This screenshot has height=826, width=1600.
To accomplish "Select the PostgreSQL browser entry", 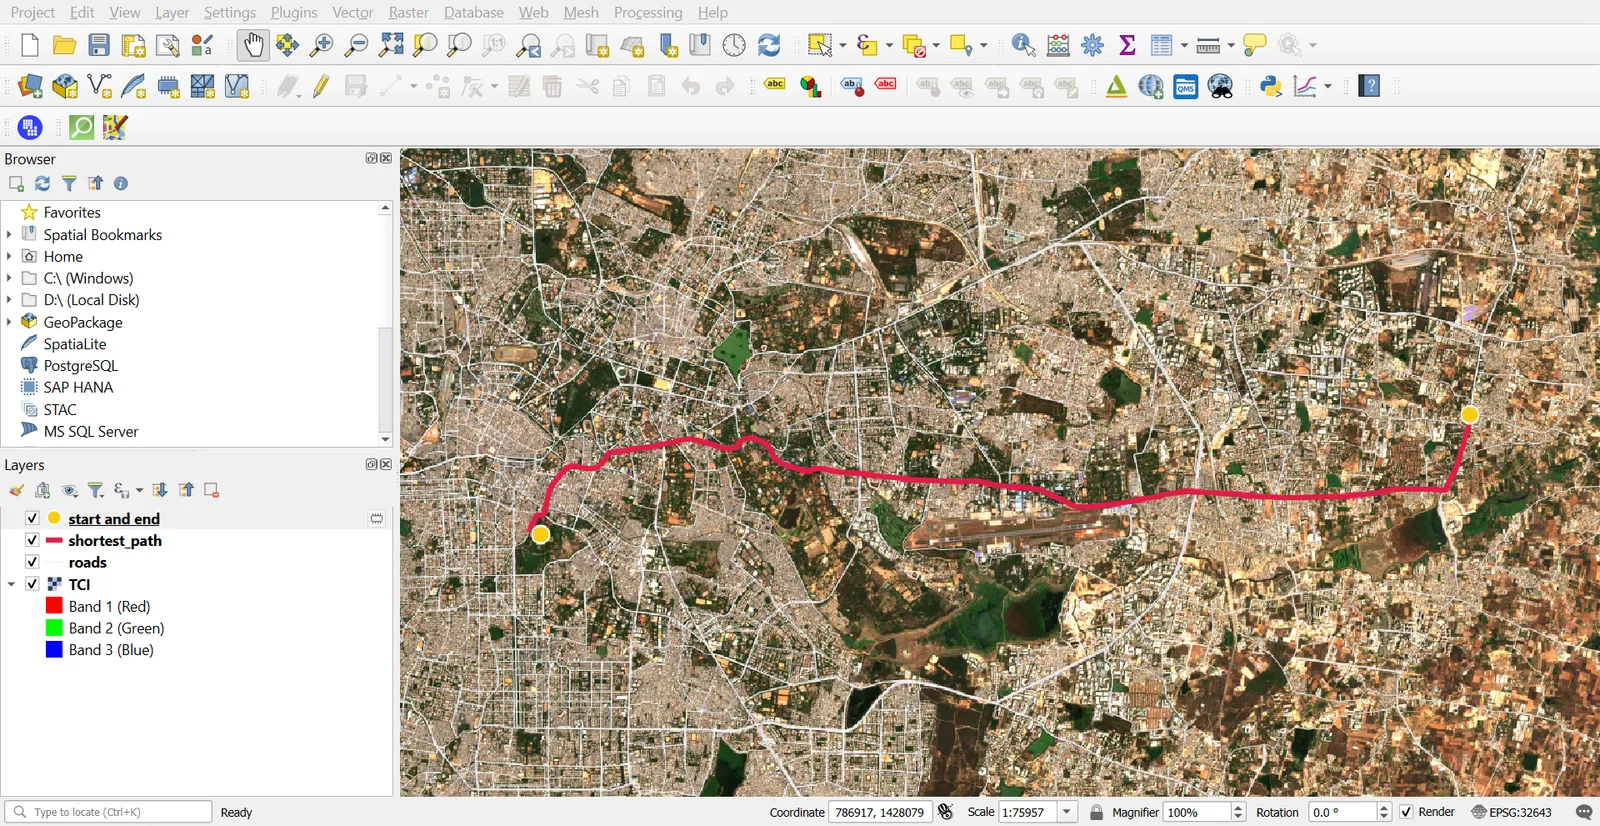I will pyautogui.click(x=80, y=366).
